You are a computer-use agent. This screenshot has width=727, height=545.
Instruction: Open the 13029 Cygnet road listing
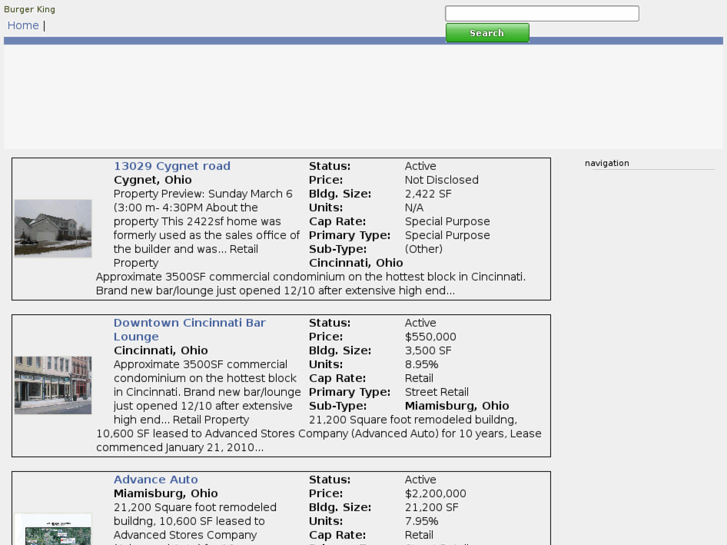tap(171, 166)
